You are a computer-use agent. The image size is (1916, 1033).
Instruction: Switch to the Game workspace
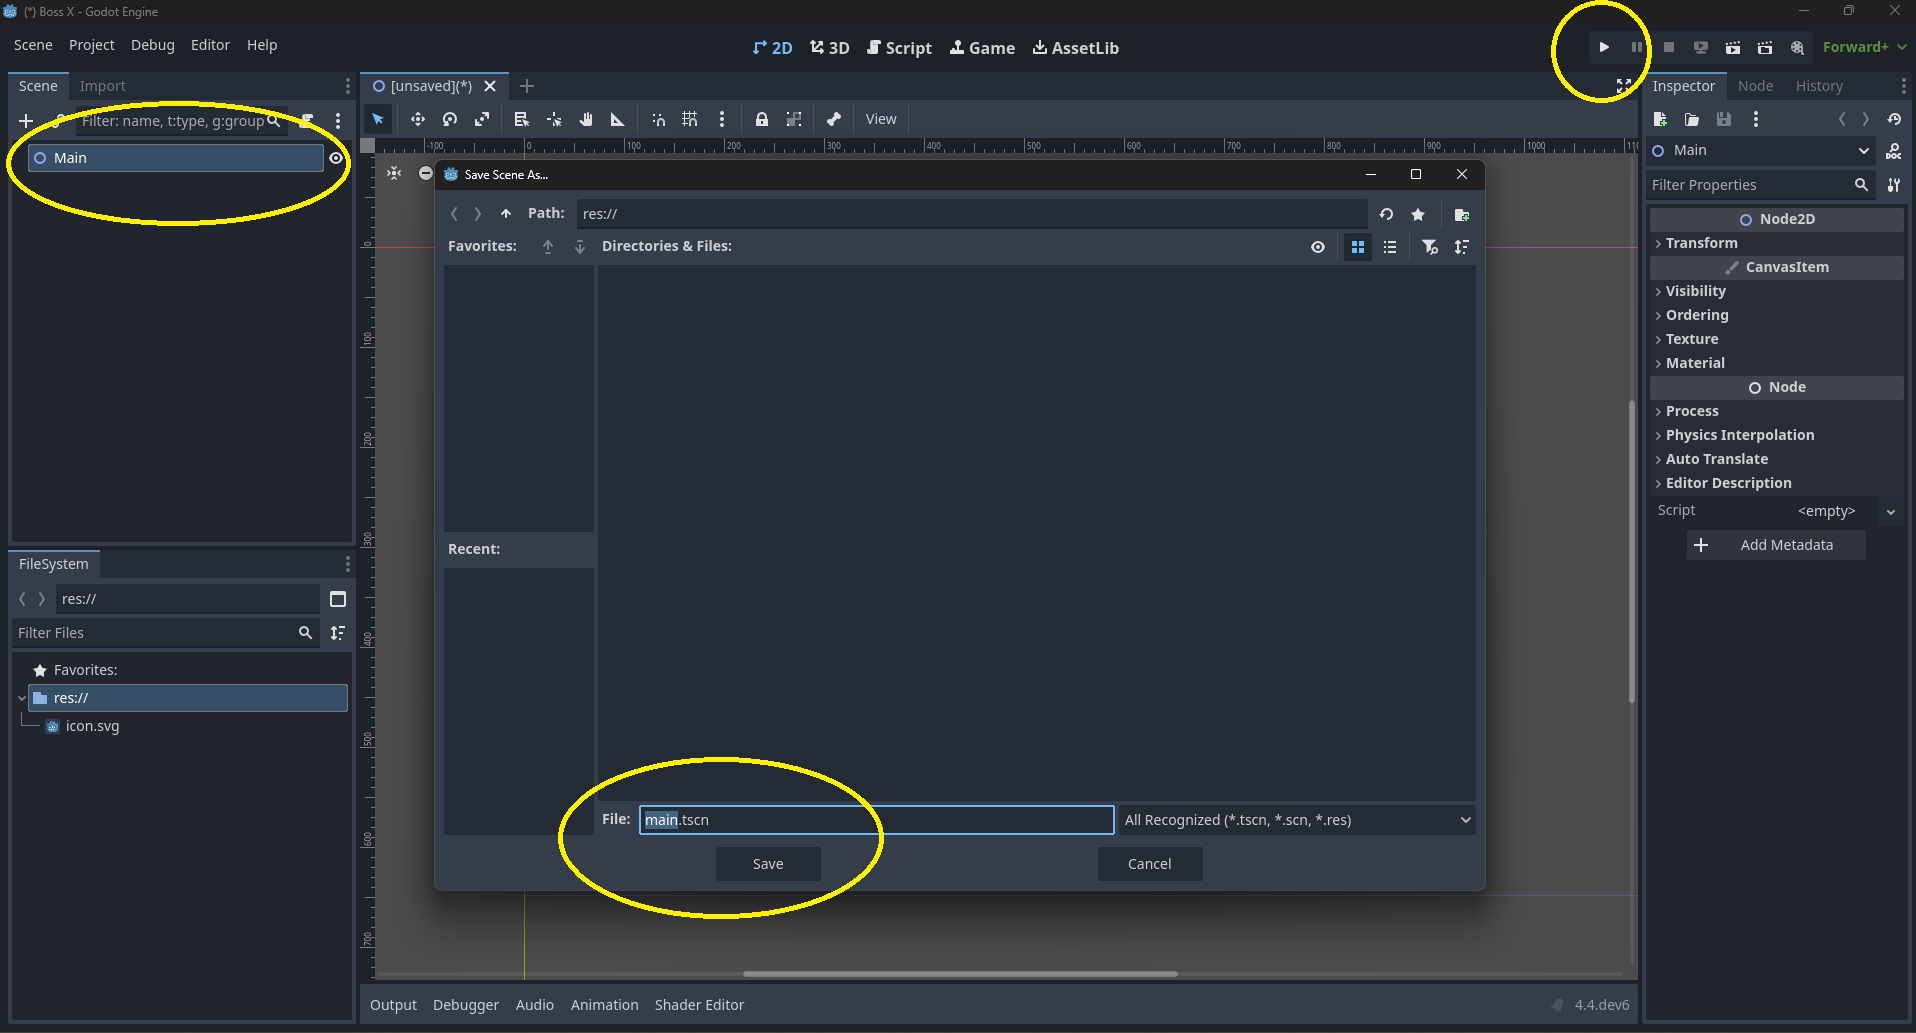(982, 48)
